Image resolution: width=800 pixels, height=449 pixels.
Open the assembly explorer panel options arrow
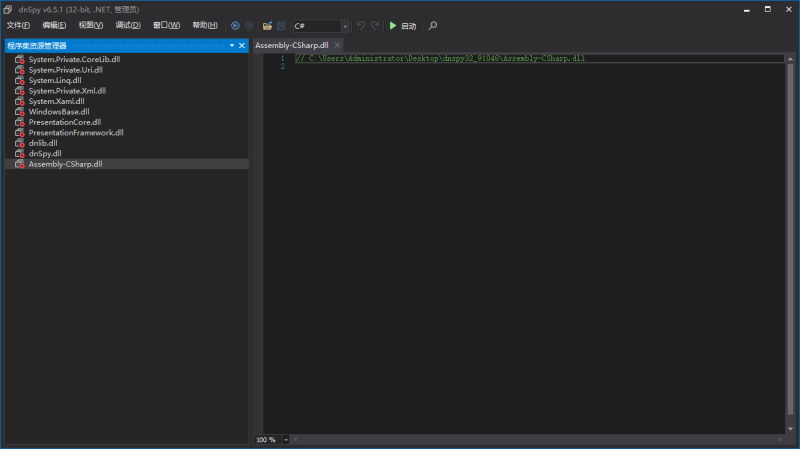pyautogui.click(x=232, y=46)
